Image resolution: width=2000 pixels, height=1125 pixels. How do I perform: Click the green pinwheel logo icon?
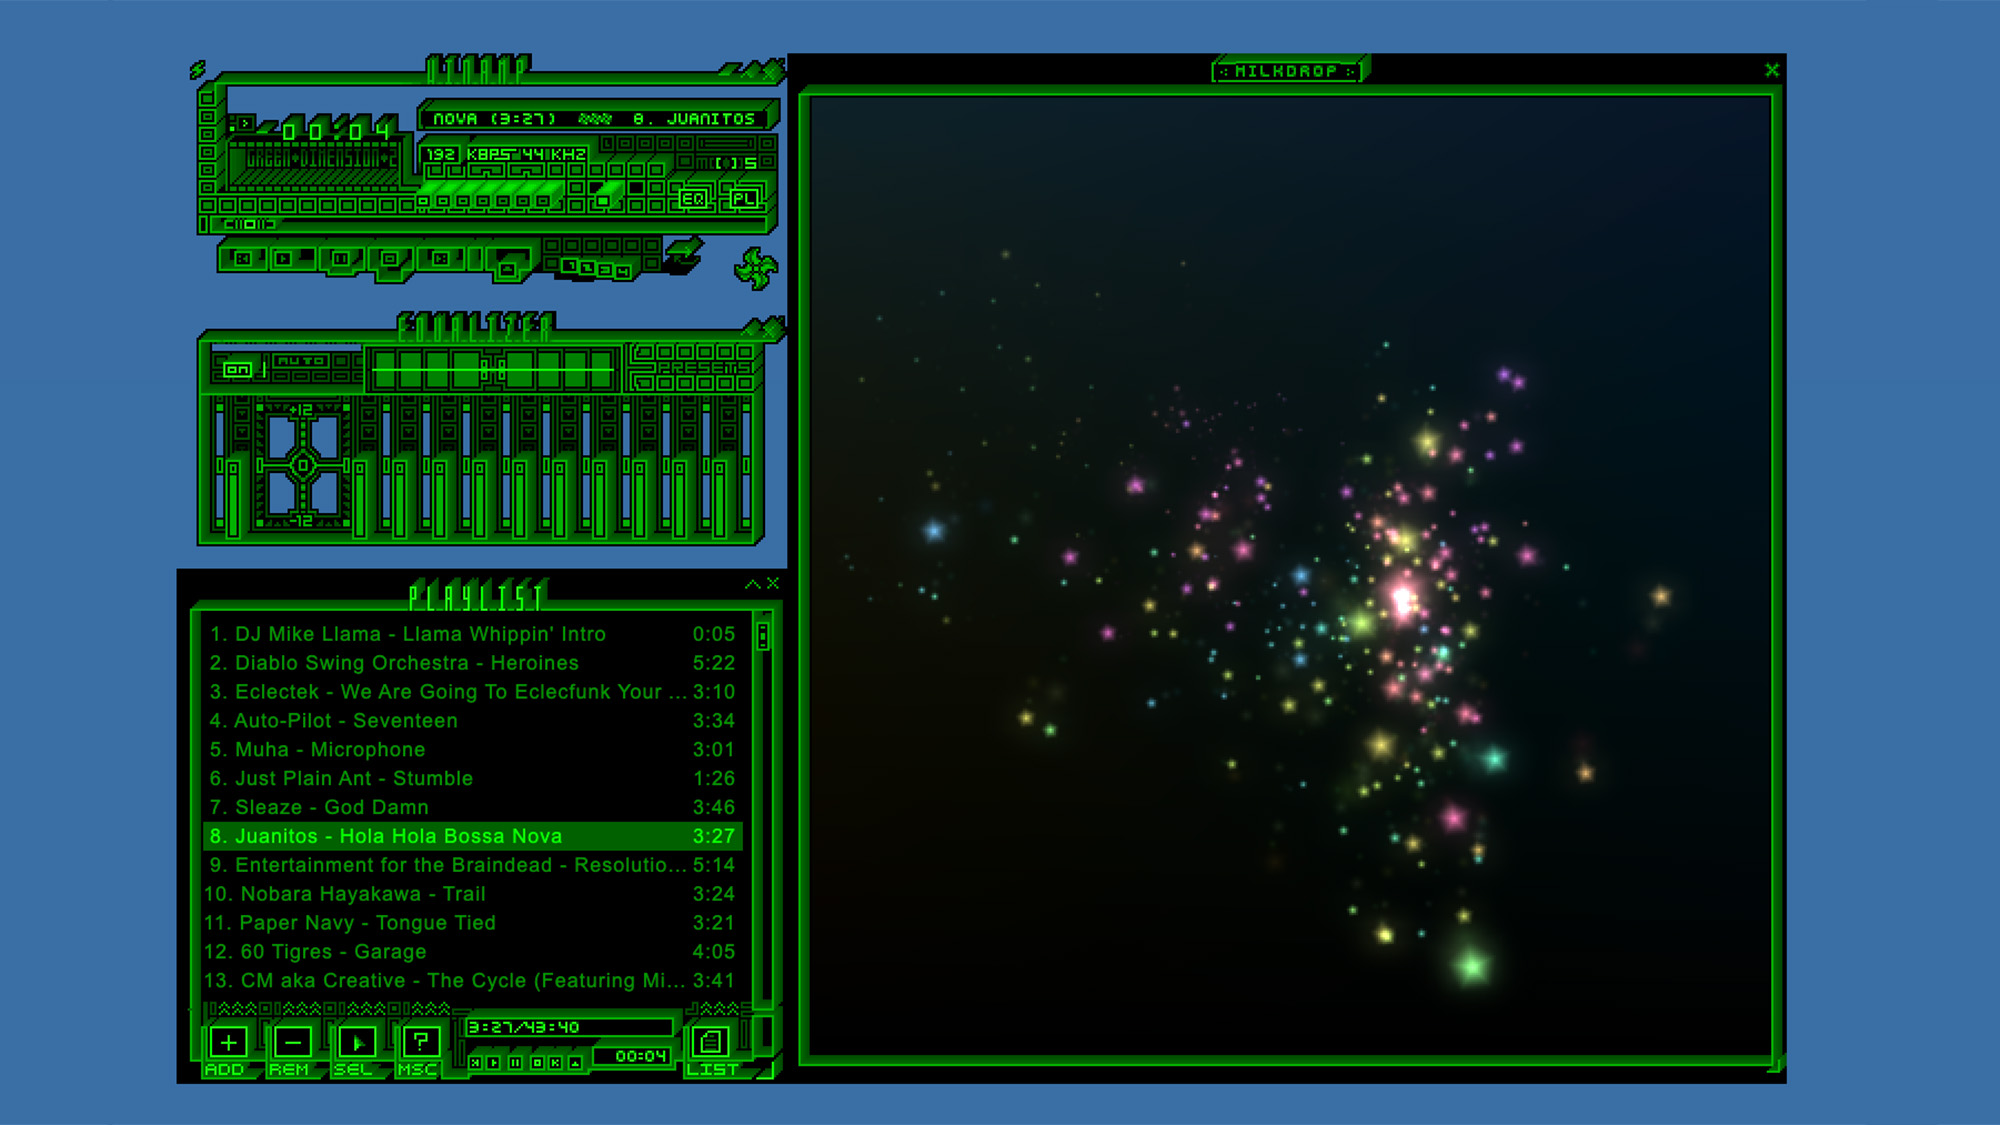click(x=756, y=268)
